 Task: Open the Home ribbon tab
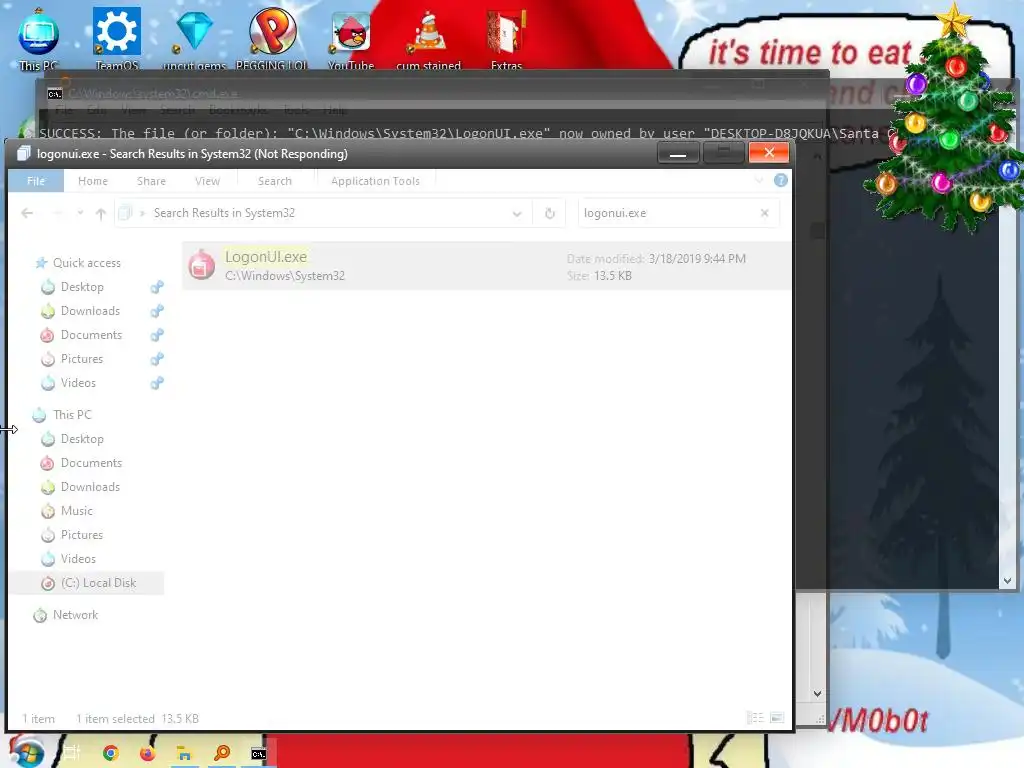click(x=93, y=181)
